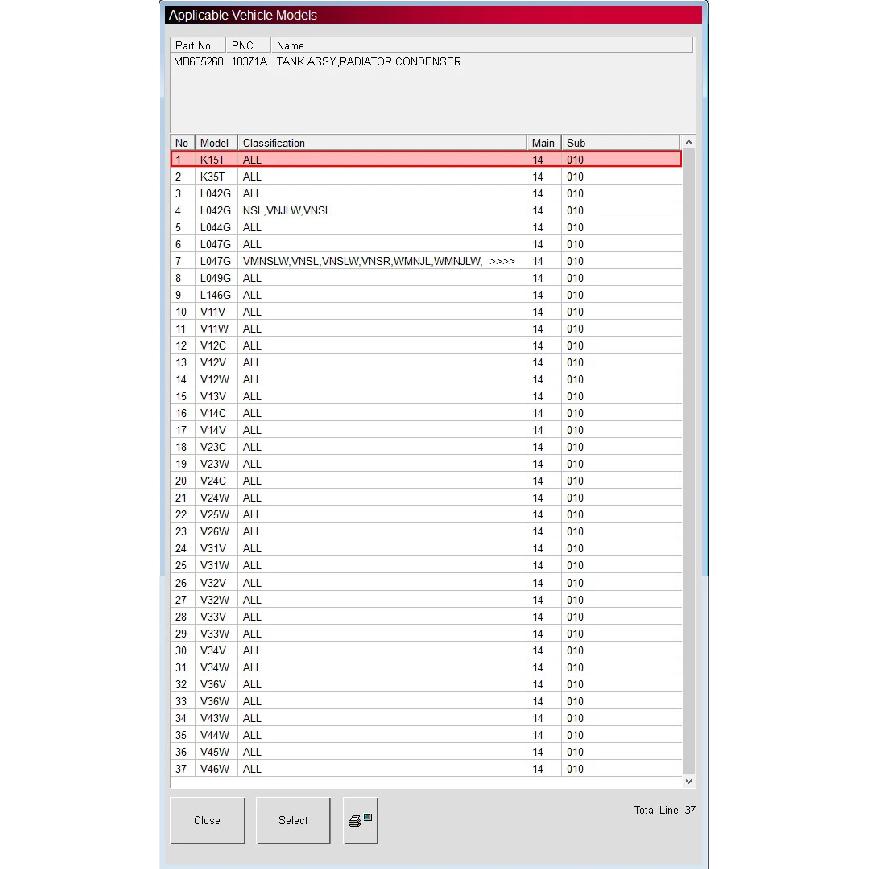869x869 pixels.
Task: Select row 16 model V14C
Action: click(x=426, y=413)
